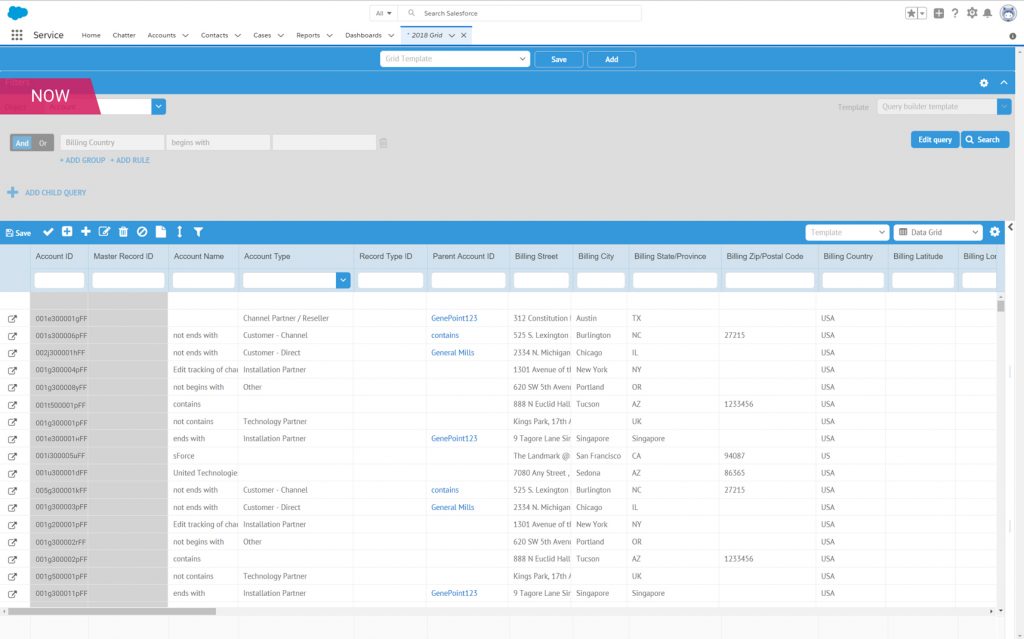Click the checkmark select icon on grid toolbar
Image resolution: width=1024 pixels, height=639 pixels.
point(47,231)
